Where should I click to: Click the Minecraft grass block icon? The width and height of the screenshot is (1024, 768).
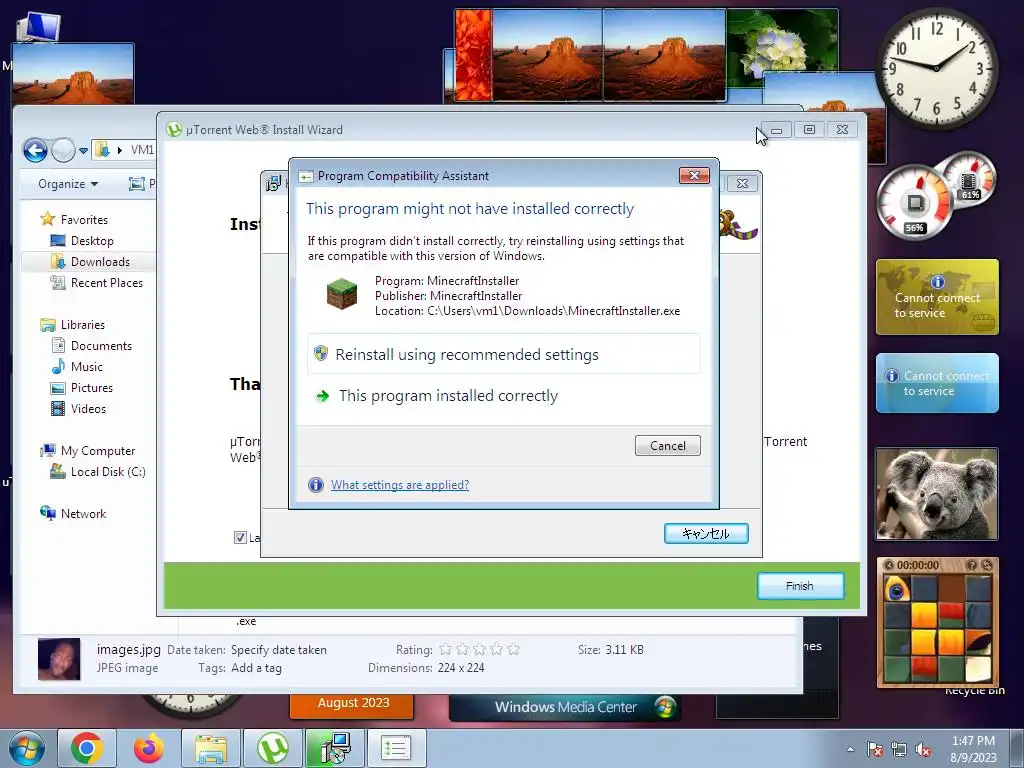342,294
